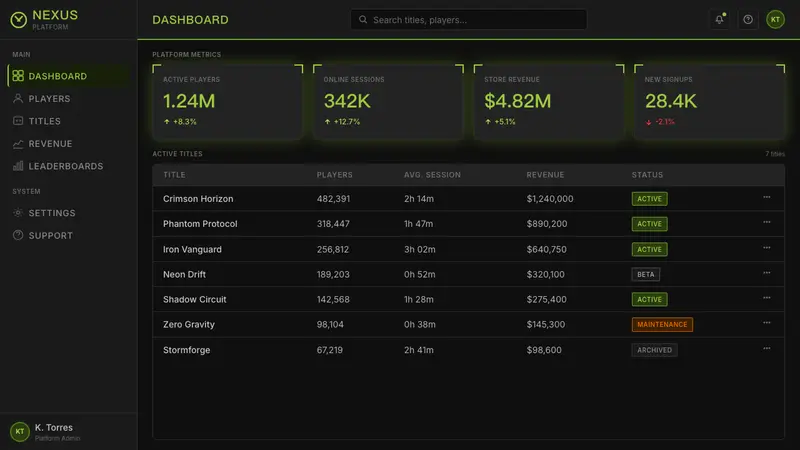Click the $890,200 revenue value
The width and height of the screenshot is (800, 450).
[546, 224]
